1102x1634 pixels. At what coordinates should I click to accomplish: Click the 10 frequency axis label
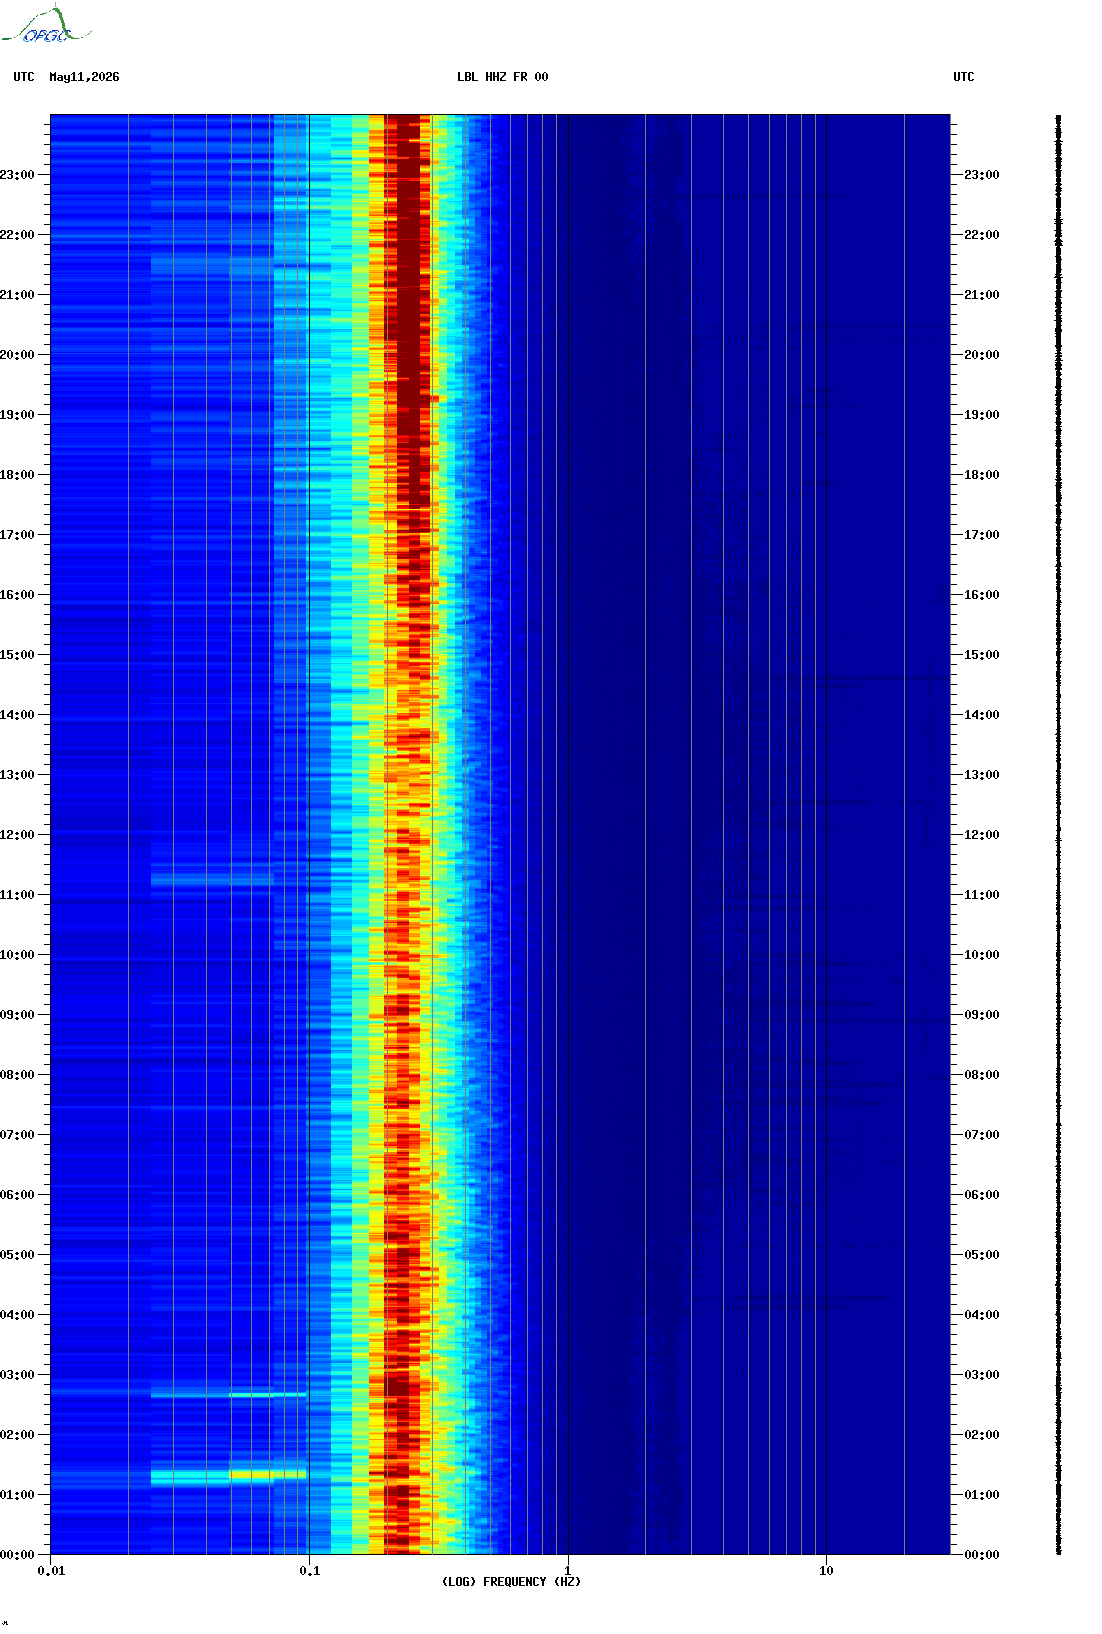pyautogui.click(x=826, y=1571)
